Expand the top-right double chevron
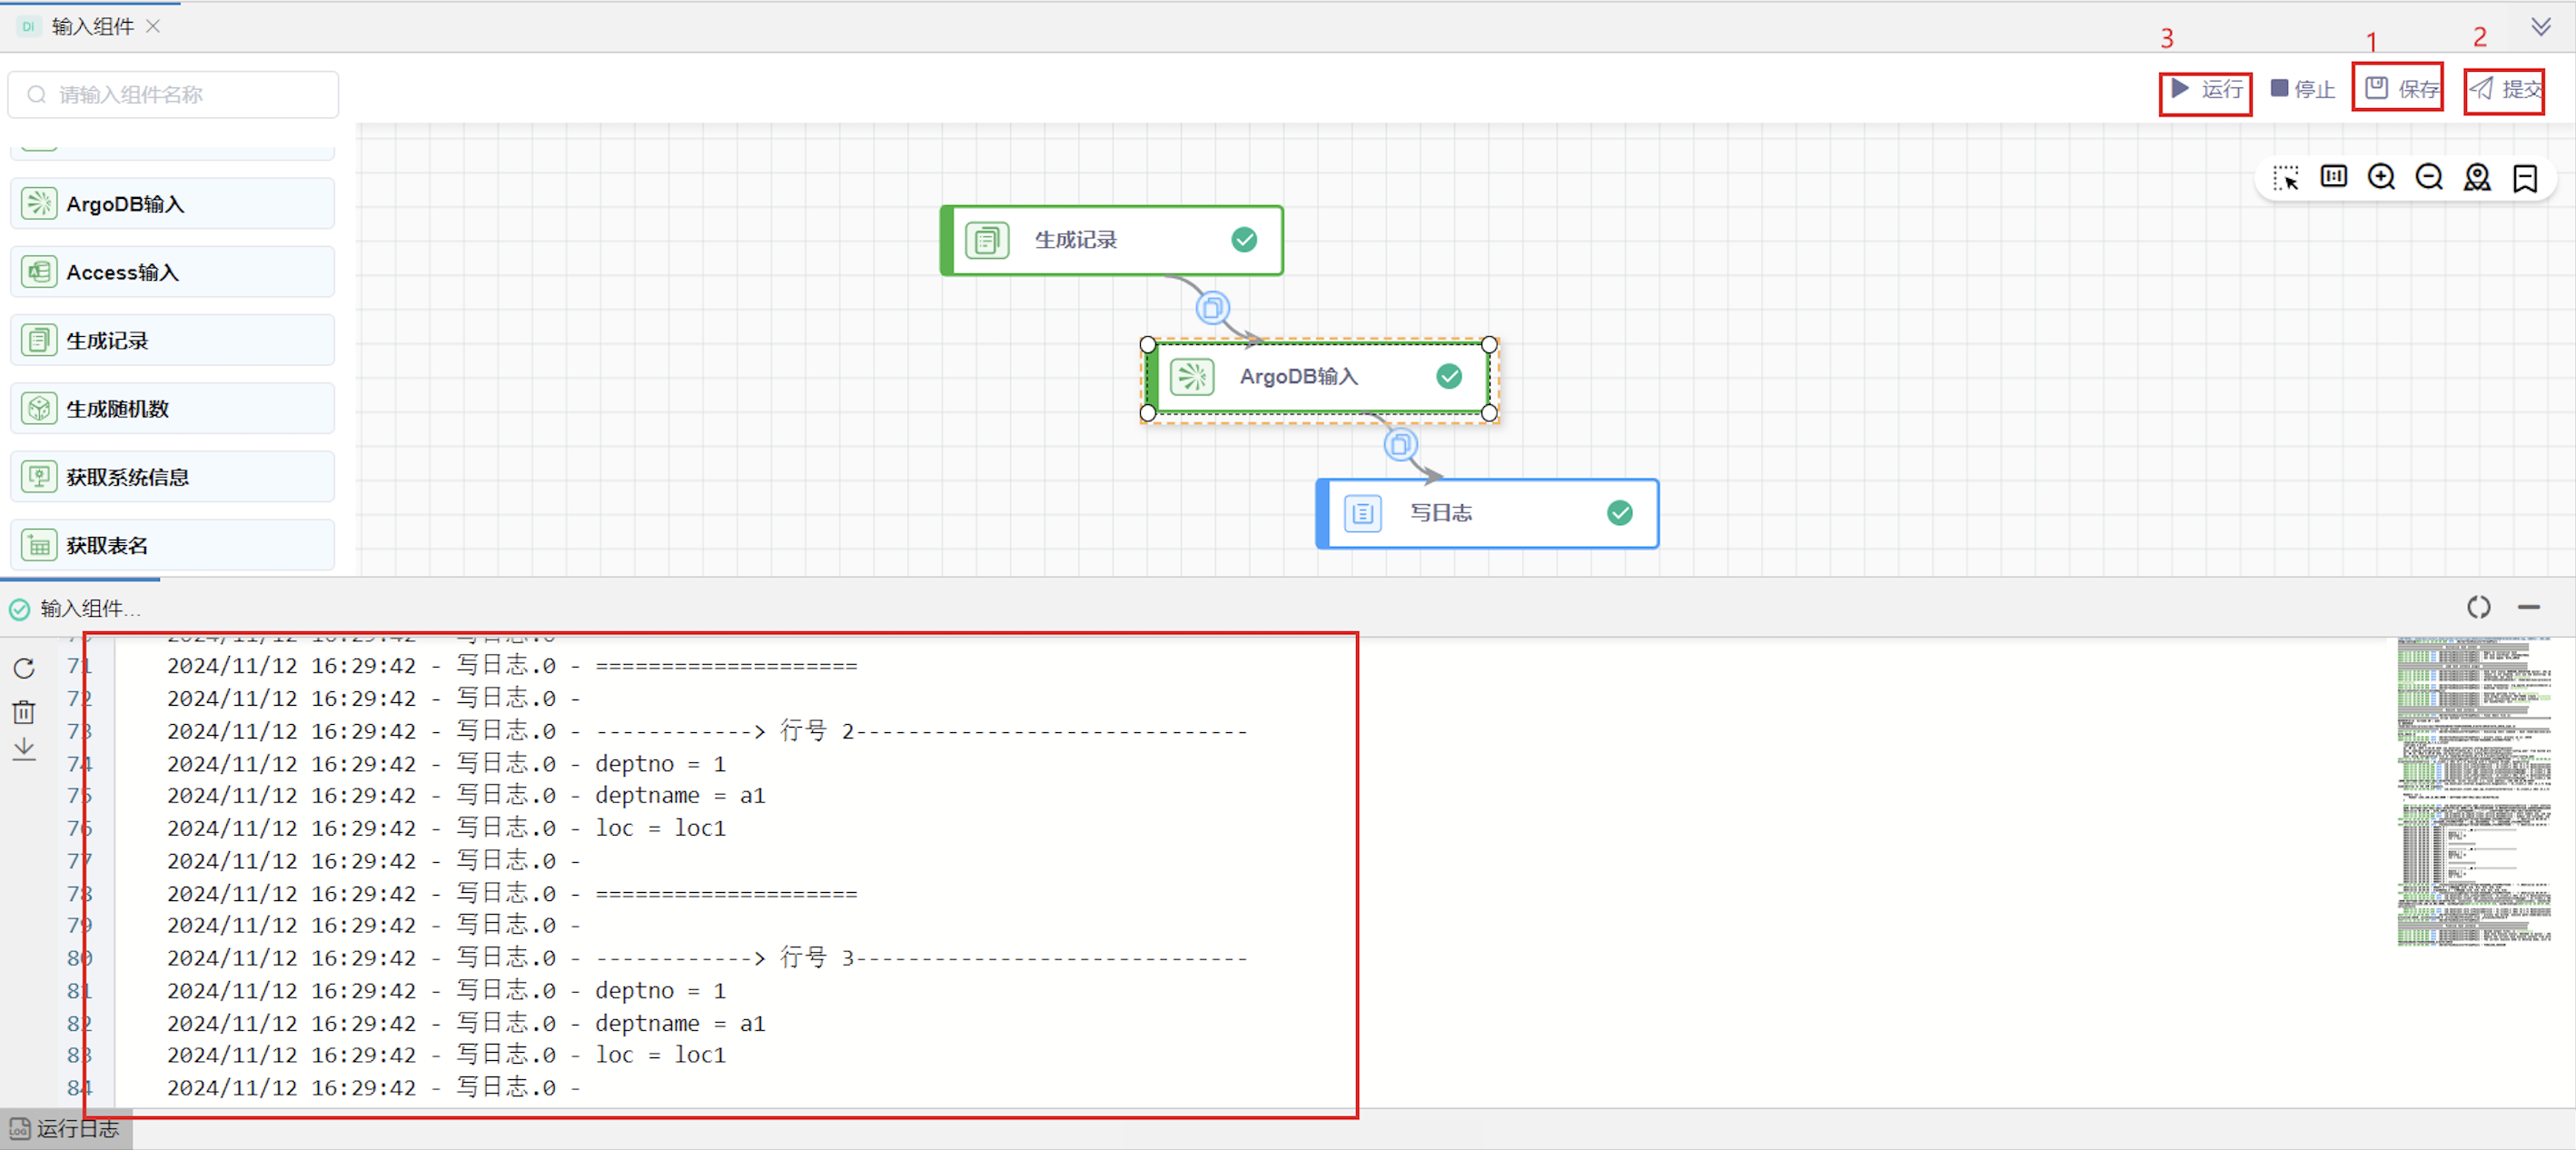The height and width of the screenshot is (1150, 2576). [2541, 27]
